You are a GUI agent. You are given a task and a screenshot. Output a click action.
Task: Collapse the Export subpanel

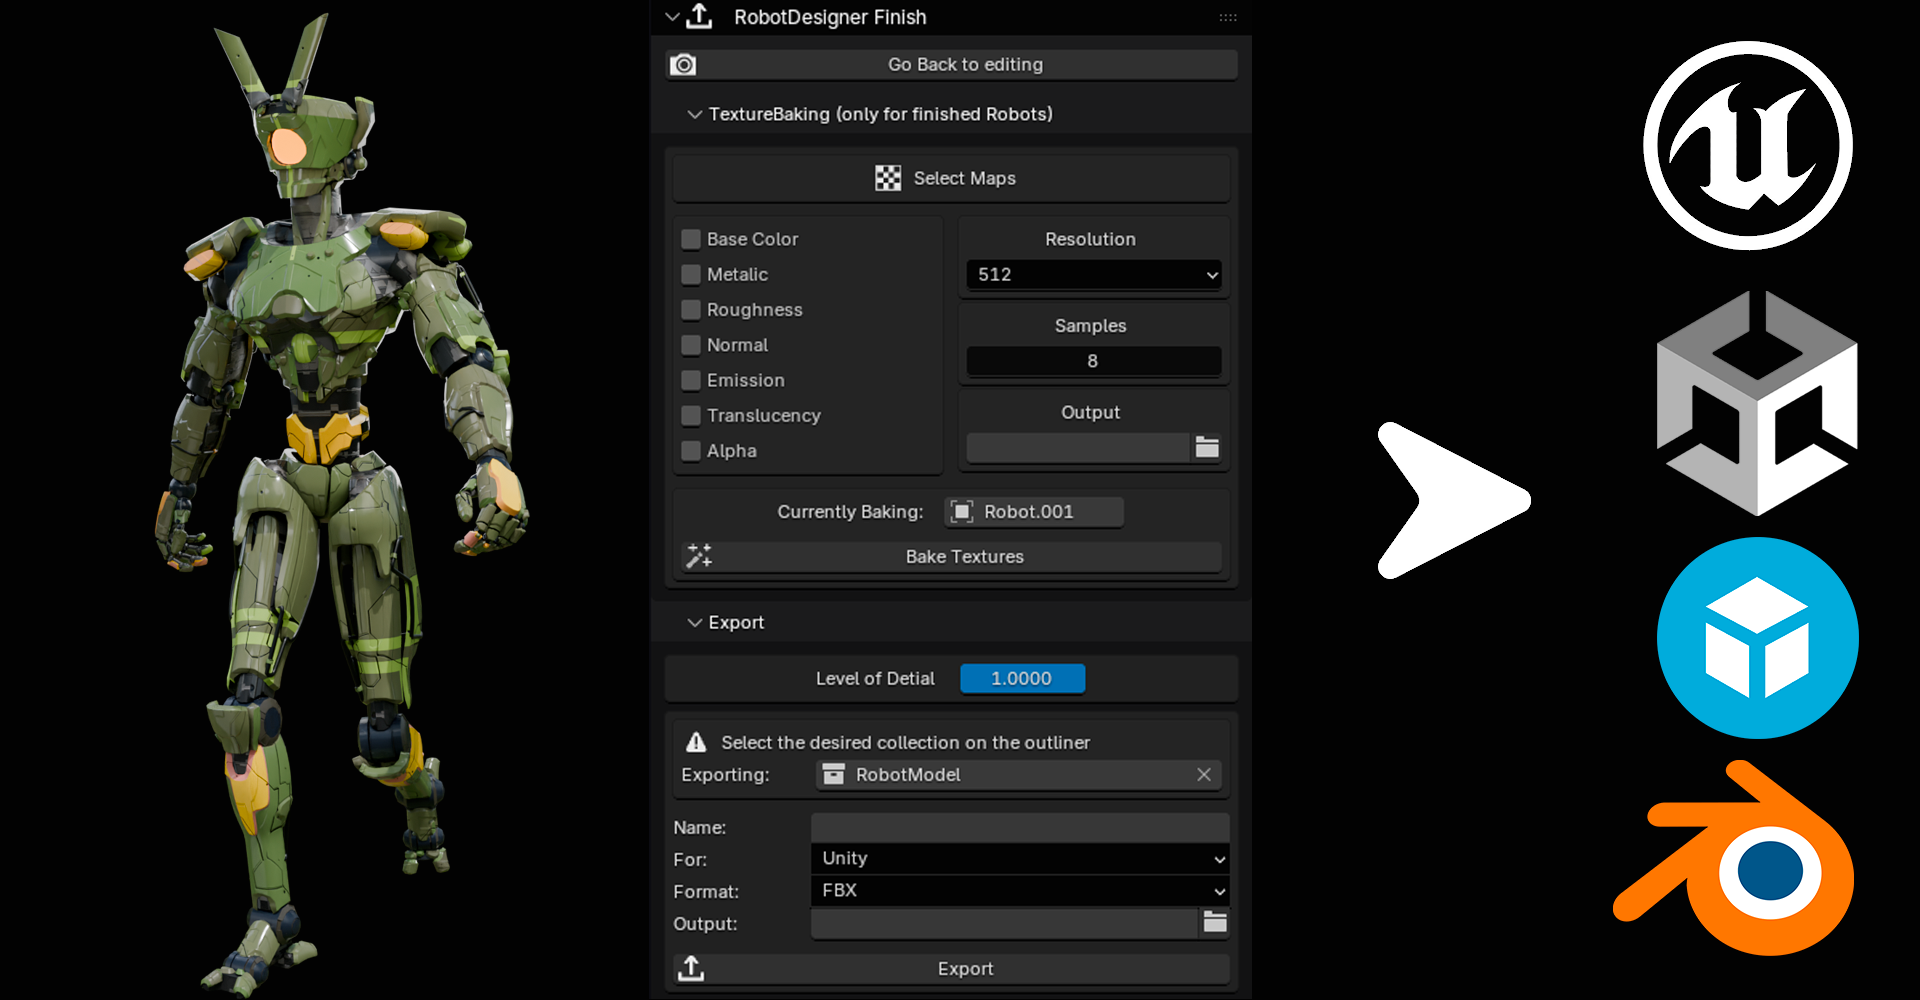(694, 622)
